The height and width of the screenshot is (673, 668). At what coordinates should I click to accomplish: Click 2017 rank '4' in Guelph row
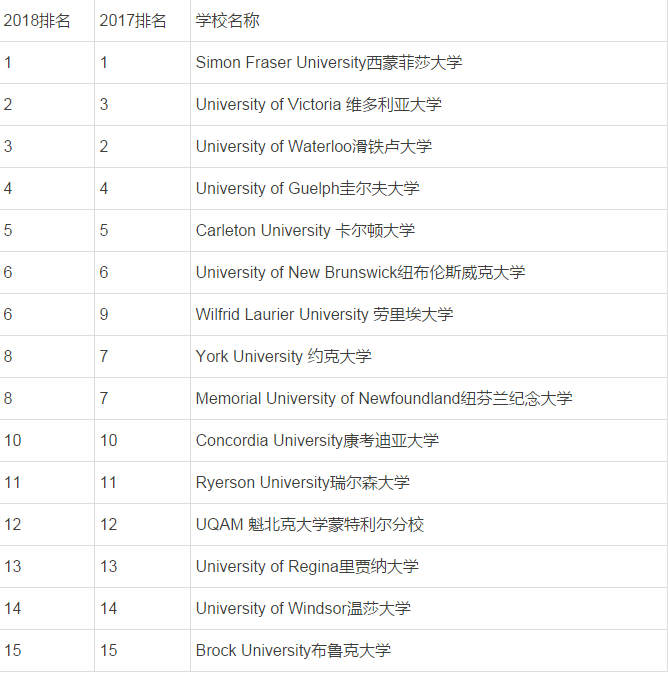(104, 189)
